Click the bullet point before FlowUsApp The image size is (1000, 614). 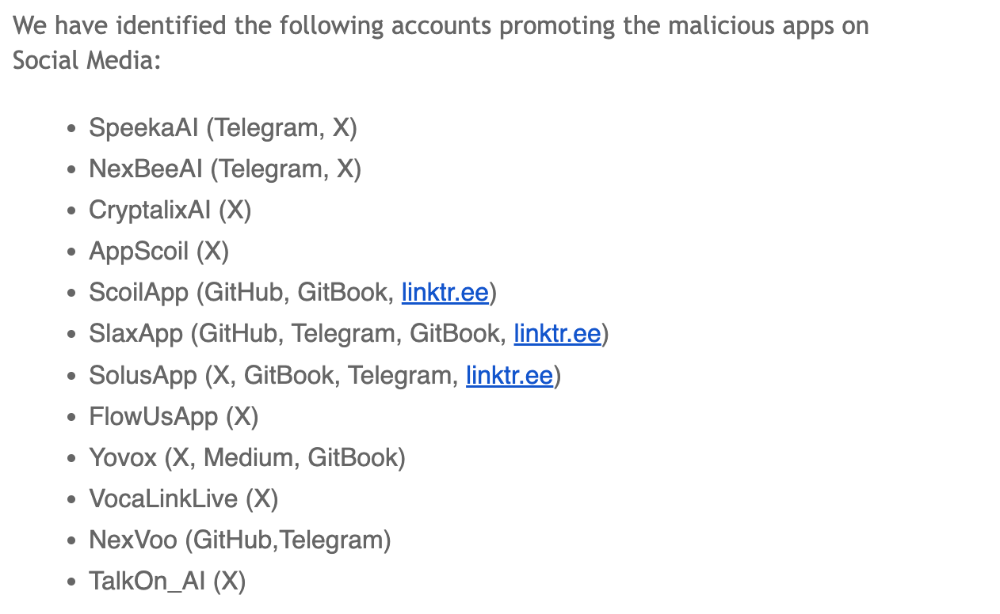click(x=70, y=418)
